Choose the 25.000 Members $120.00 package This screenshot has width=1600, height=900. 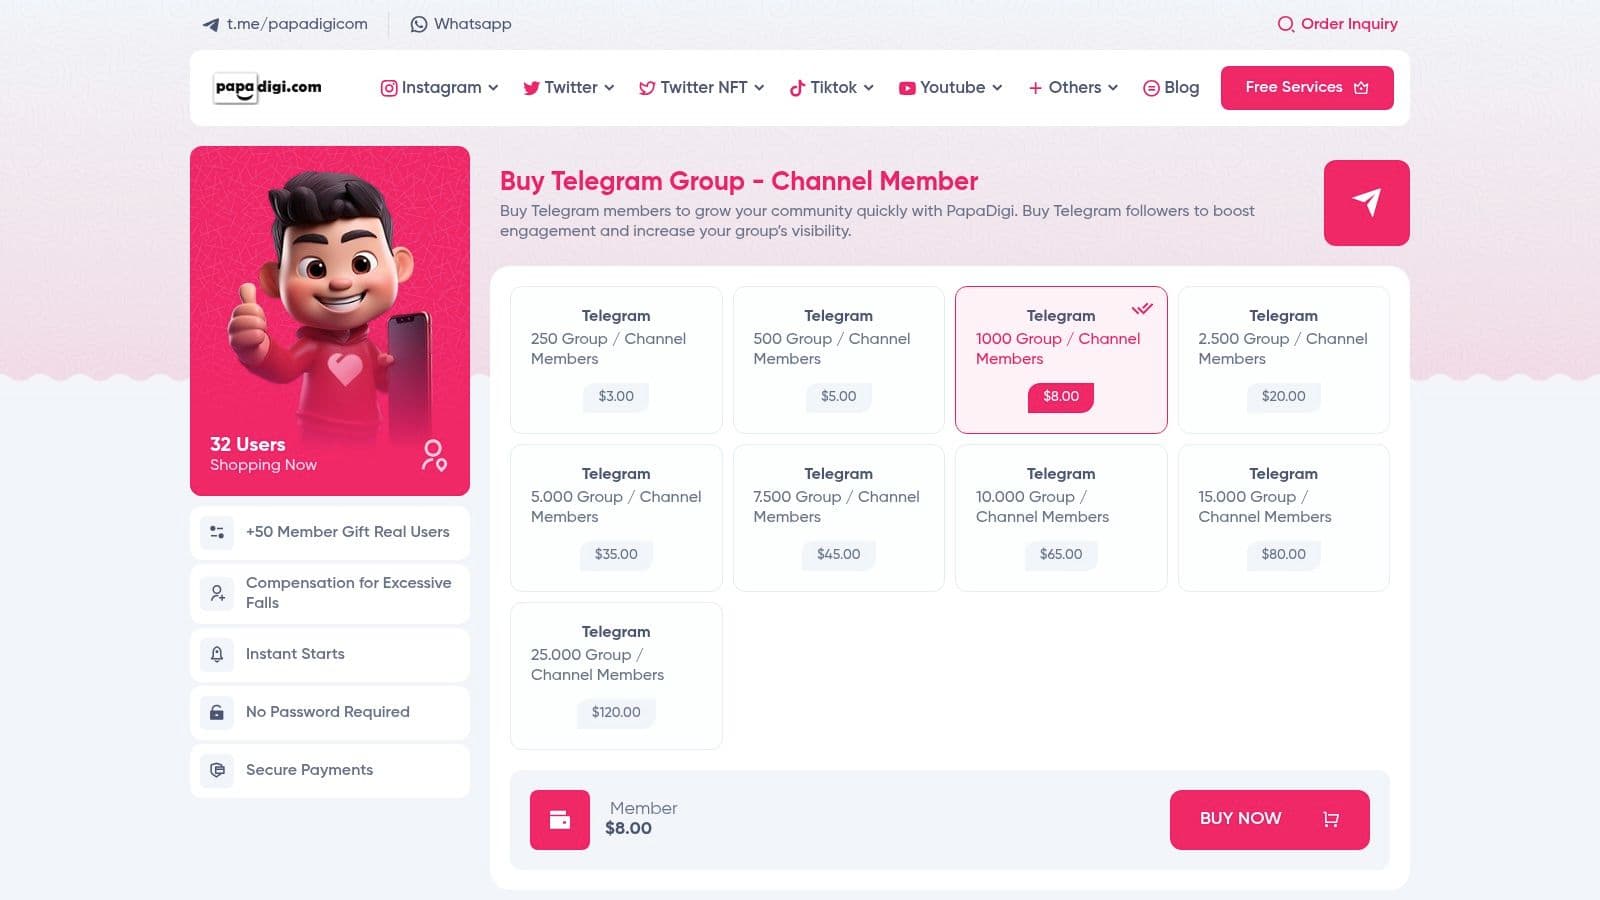pos(616,676)
